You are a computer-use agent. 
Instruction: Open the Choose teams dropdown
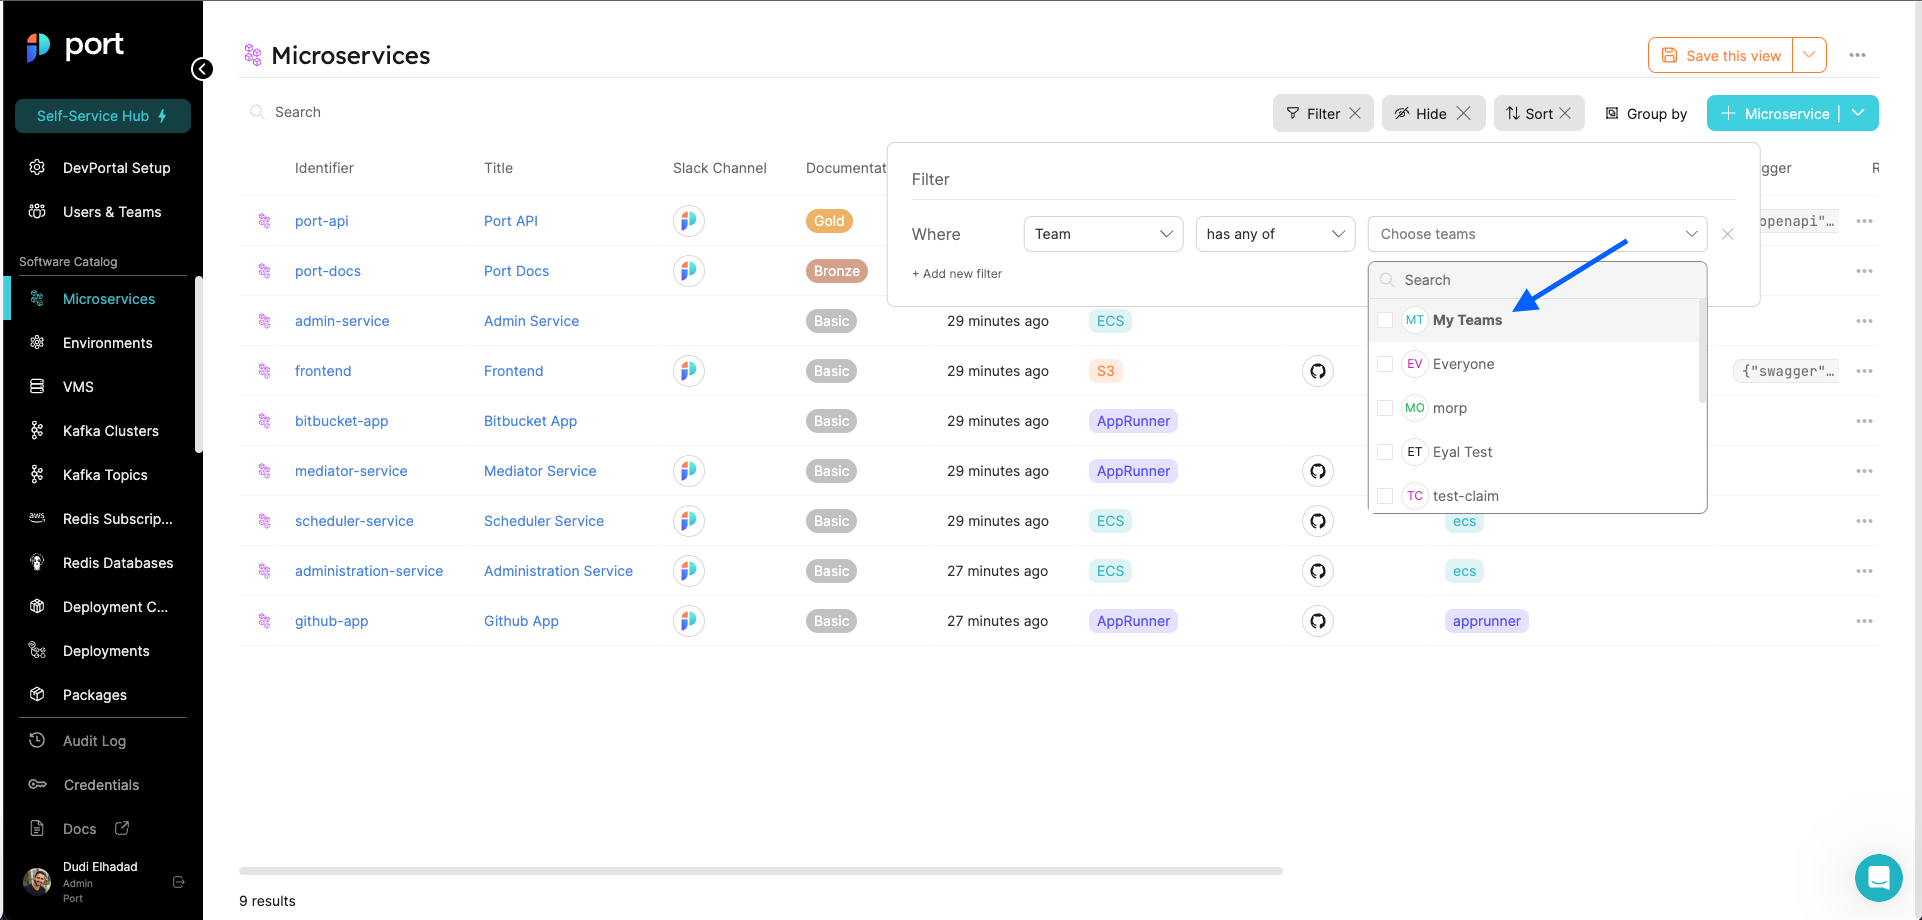[1537, 234]
